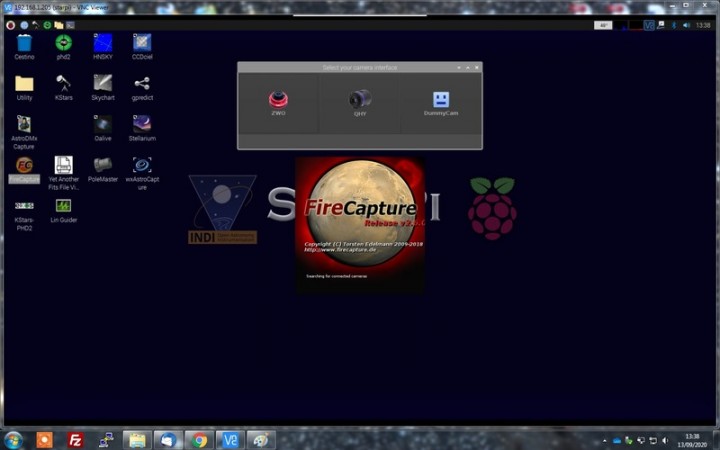Launch Lin Guider from the desktop
The image size is (720, 450).
click(63, 206)
